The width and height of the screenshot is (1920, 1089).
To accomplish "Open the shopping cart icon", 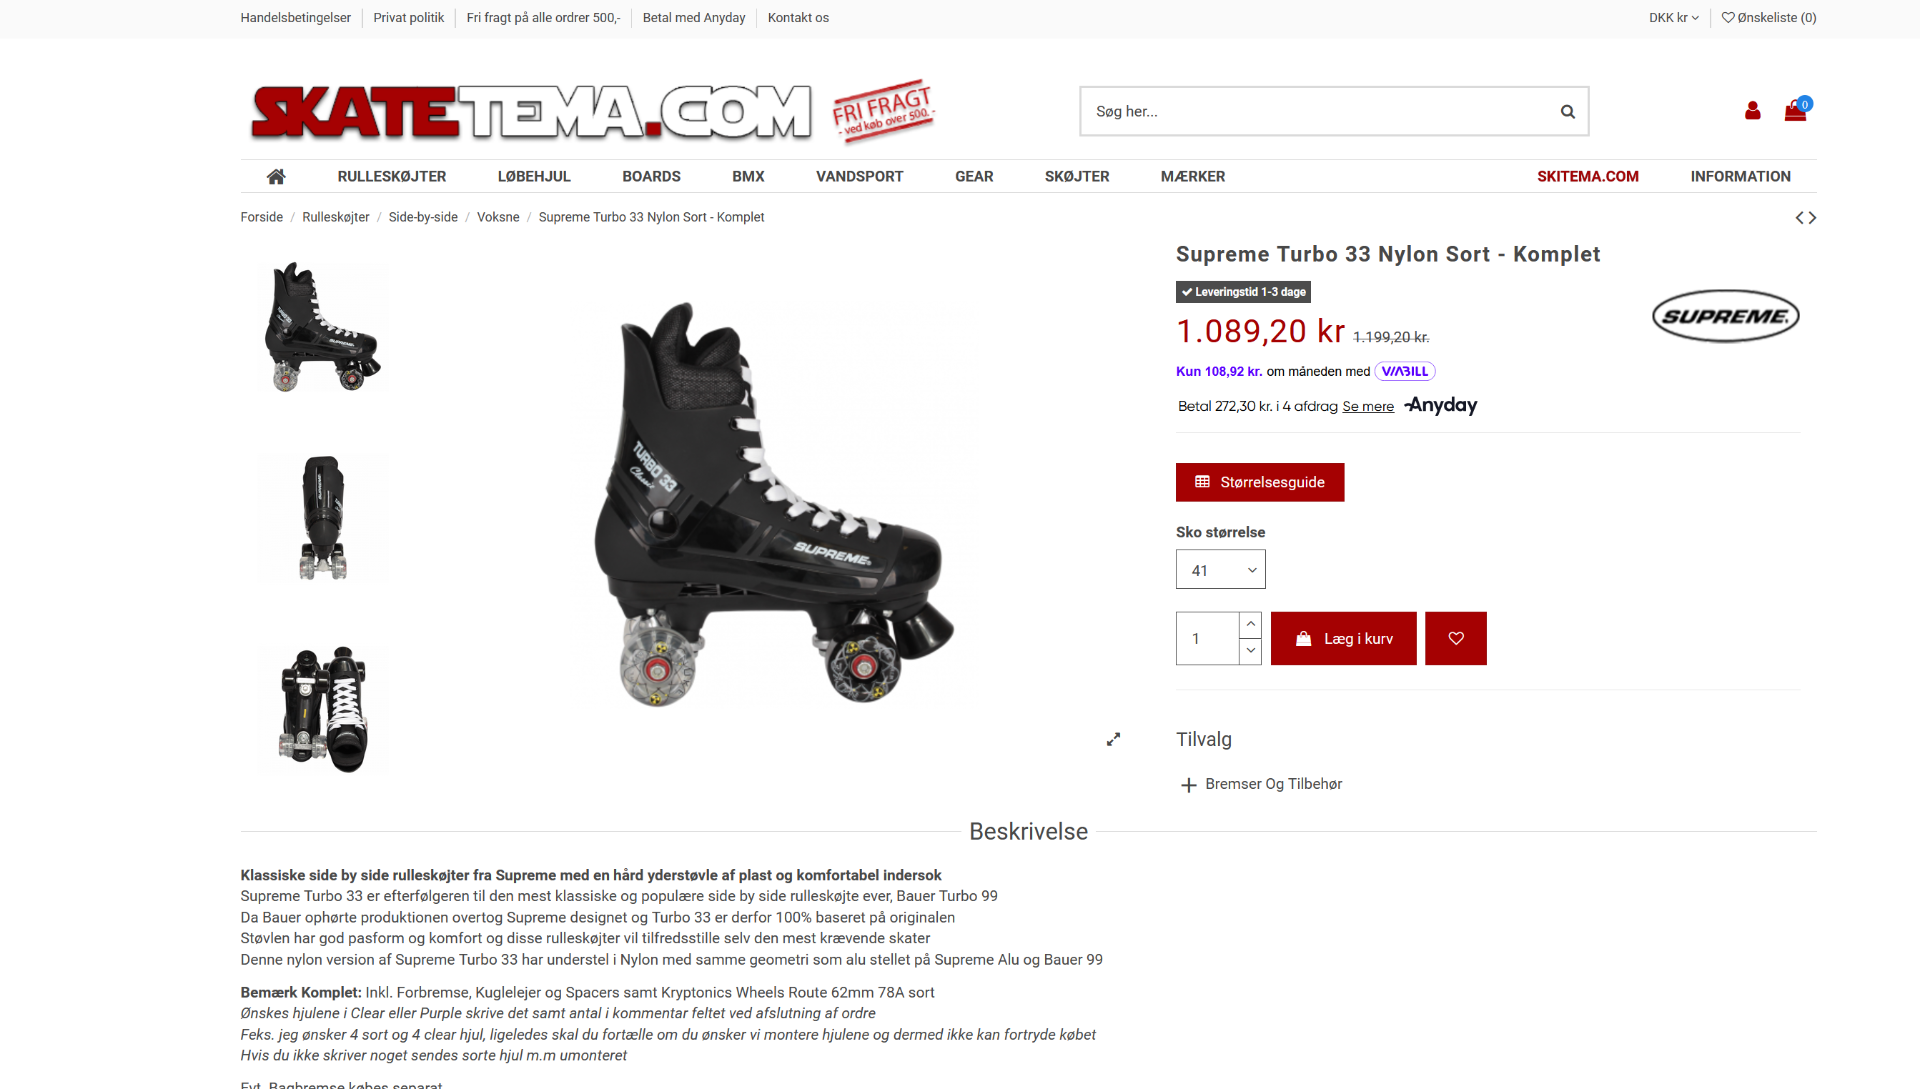I will click(x=1796, y=110).
